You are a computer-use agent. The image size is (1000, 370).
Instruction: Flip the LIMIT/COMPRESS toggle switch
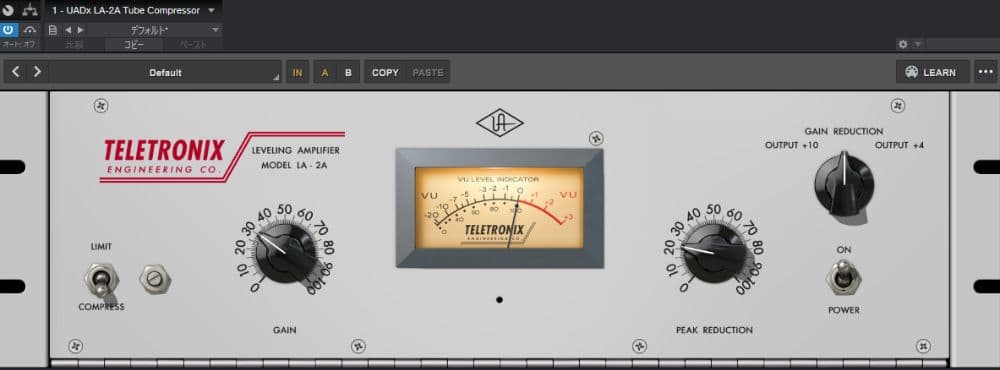tap(101, 281)
